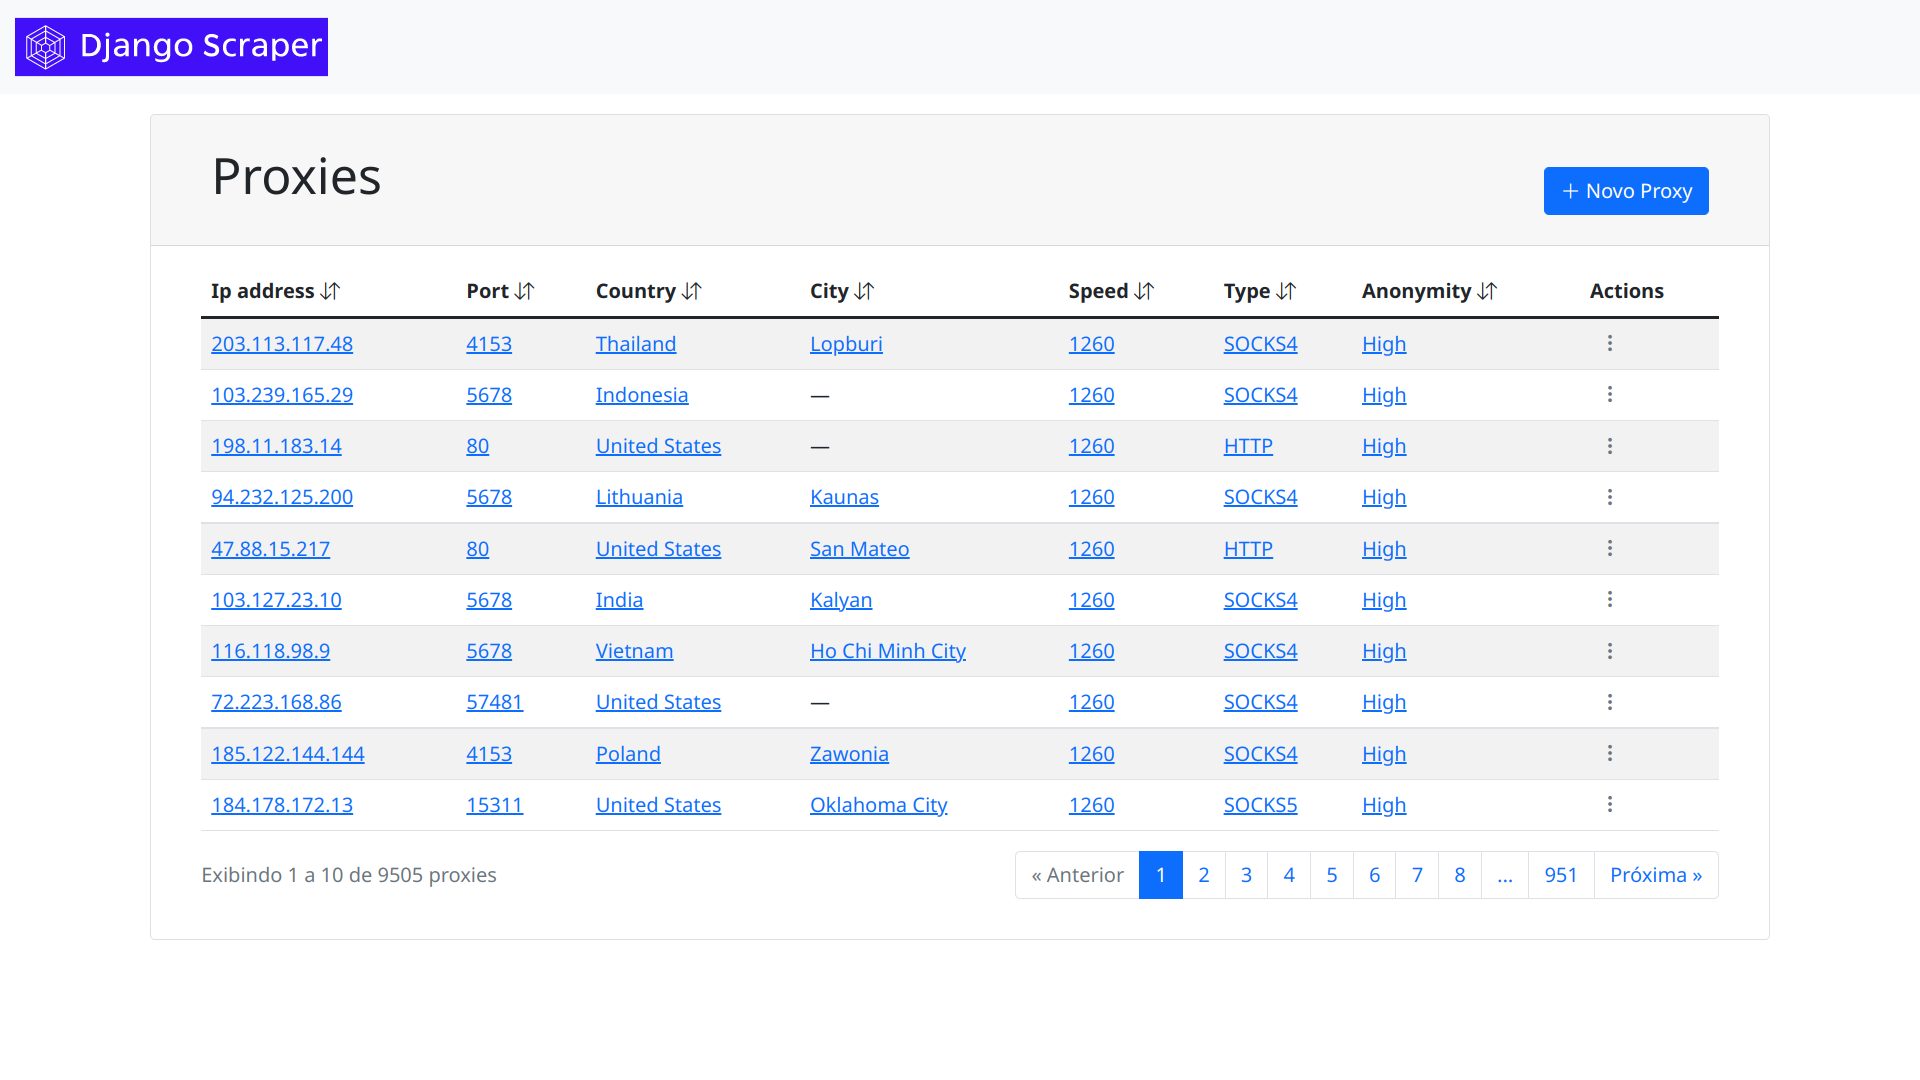Click the Lithuania country link

[639, 497]
